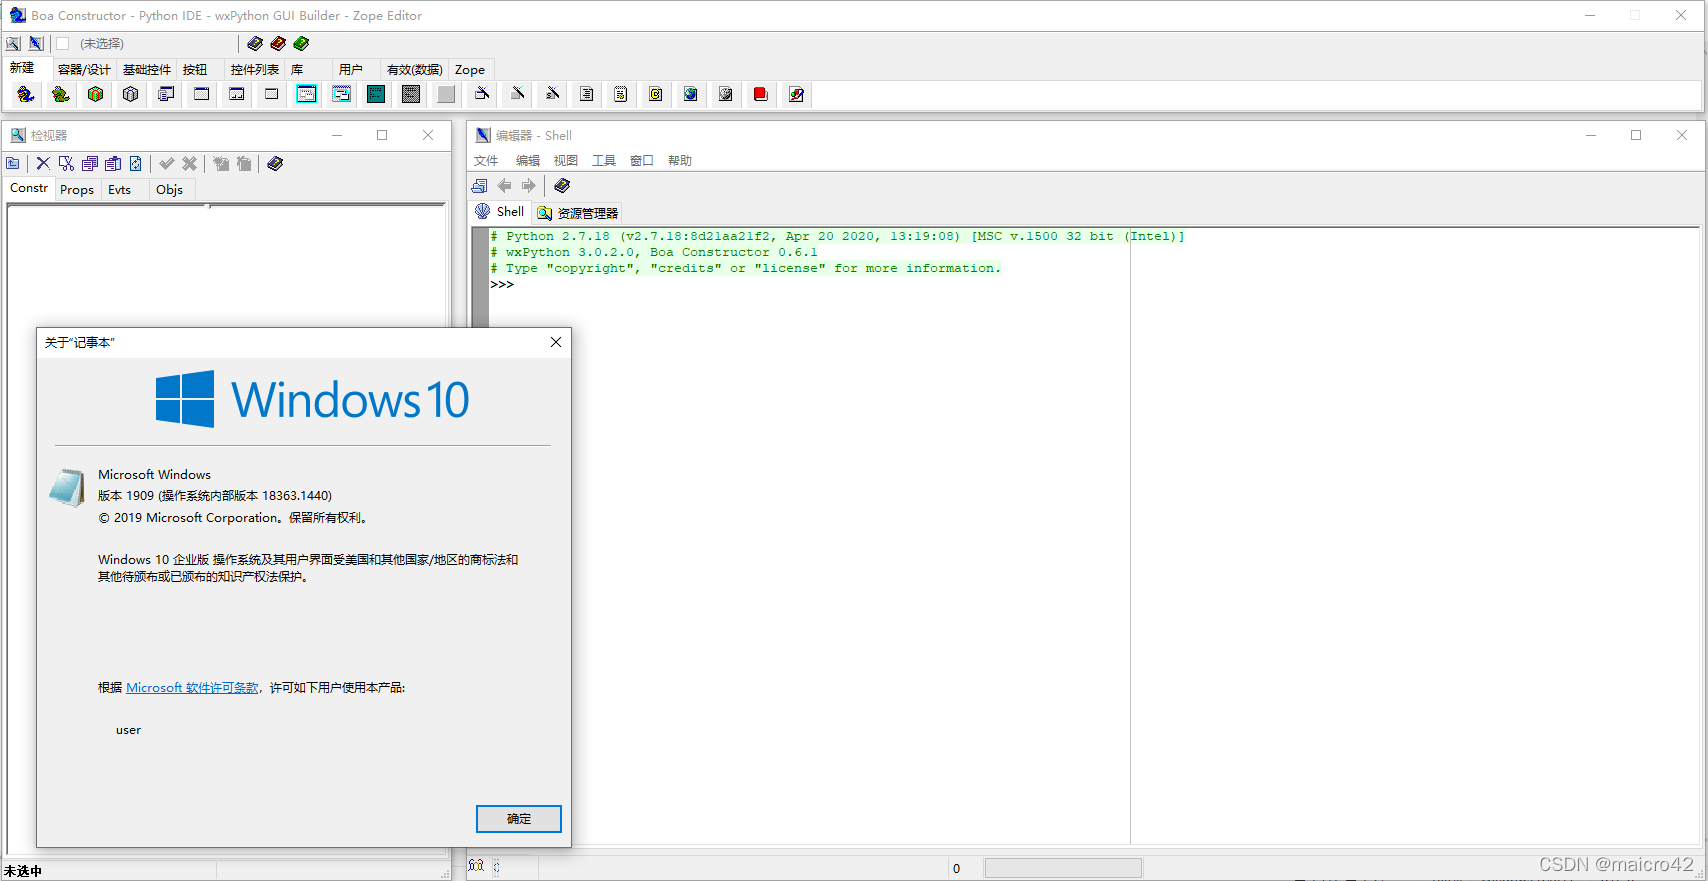Click the Inspector recreate selection icon
Screen dimensions: 1708x881
136,163
